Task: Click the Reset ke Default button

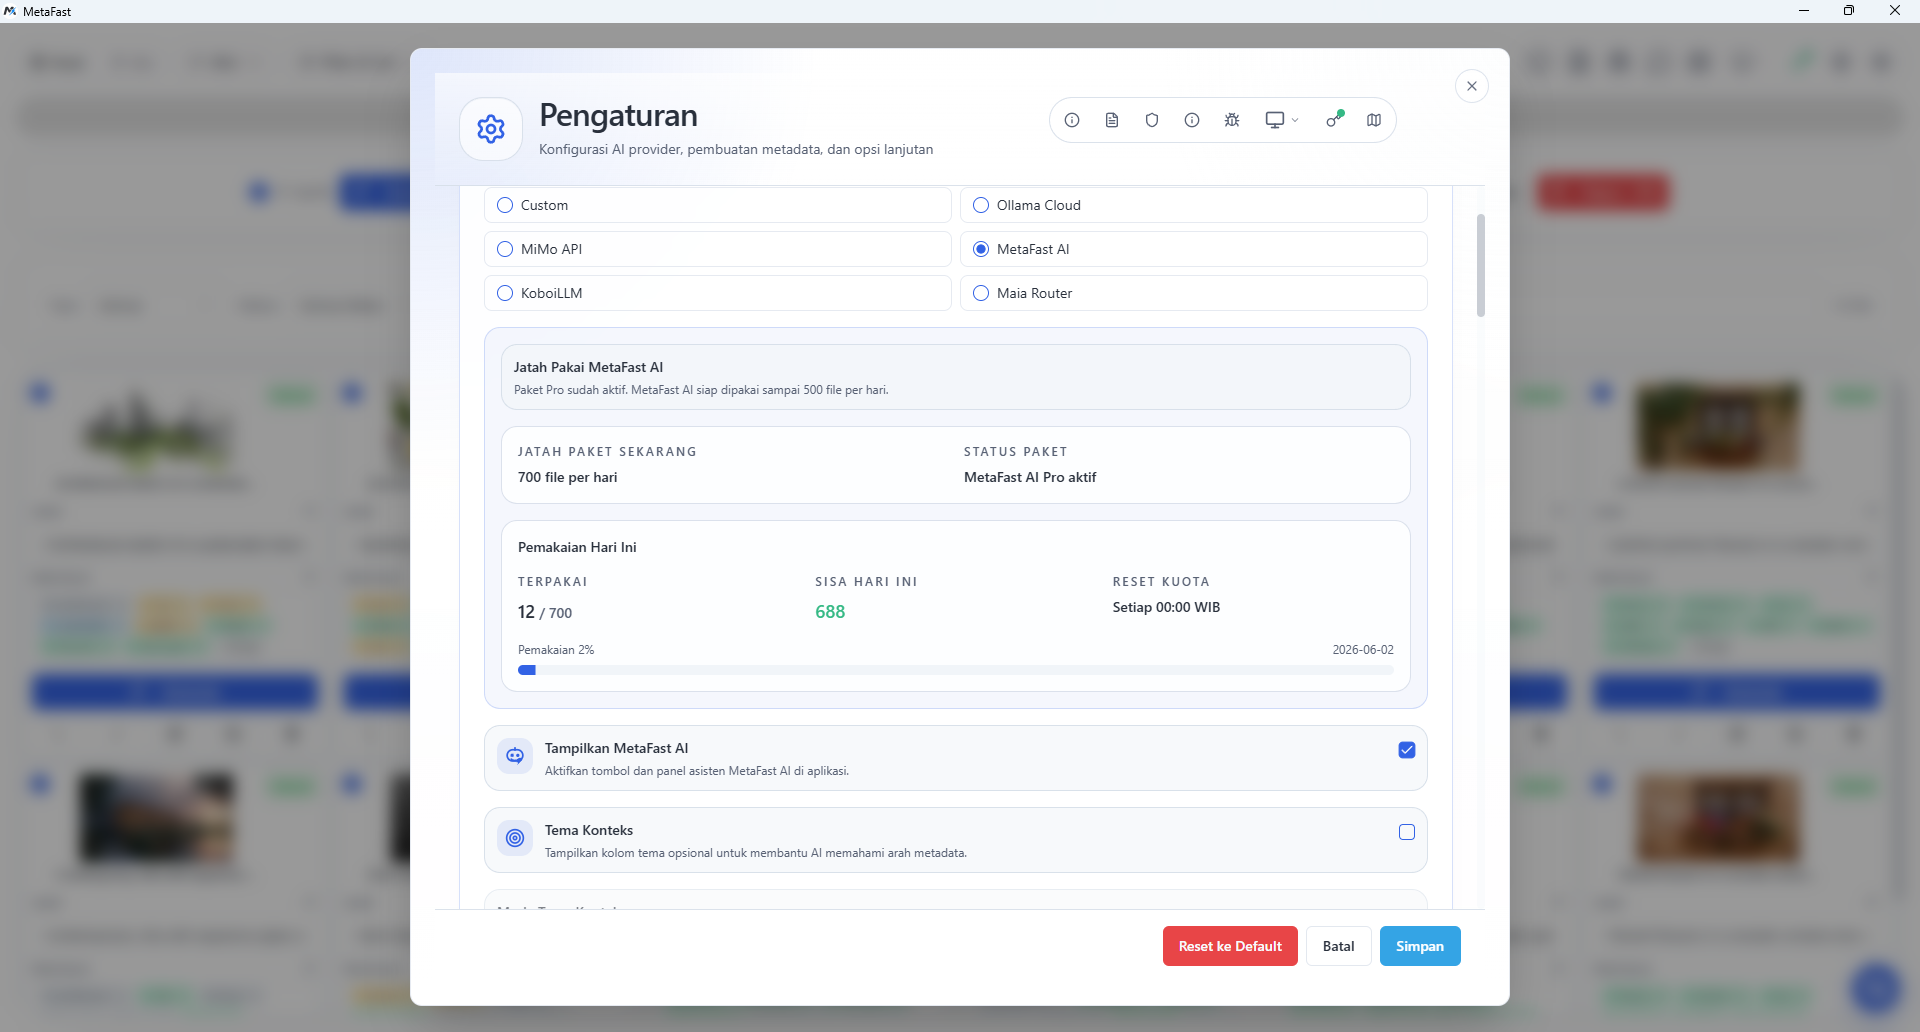Action: [x=1230, y=946]
